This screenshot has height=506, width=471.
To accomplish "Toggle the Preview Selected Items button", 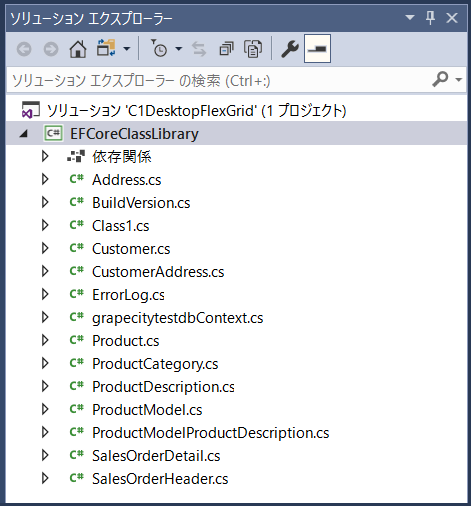I will [317, 49].
